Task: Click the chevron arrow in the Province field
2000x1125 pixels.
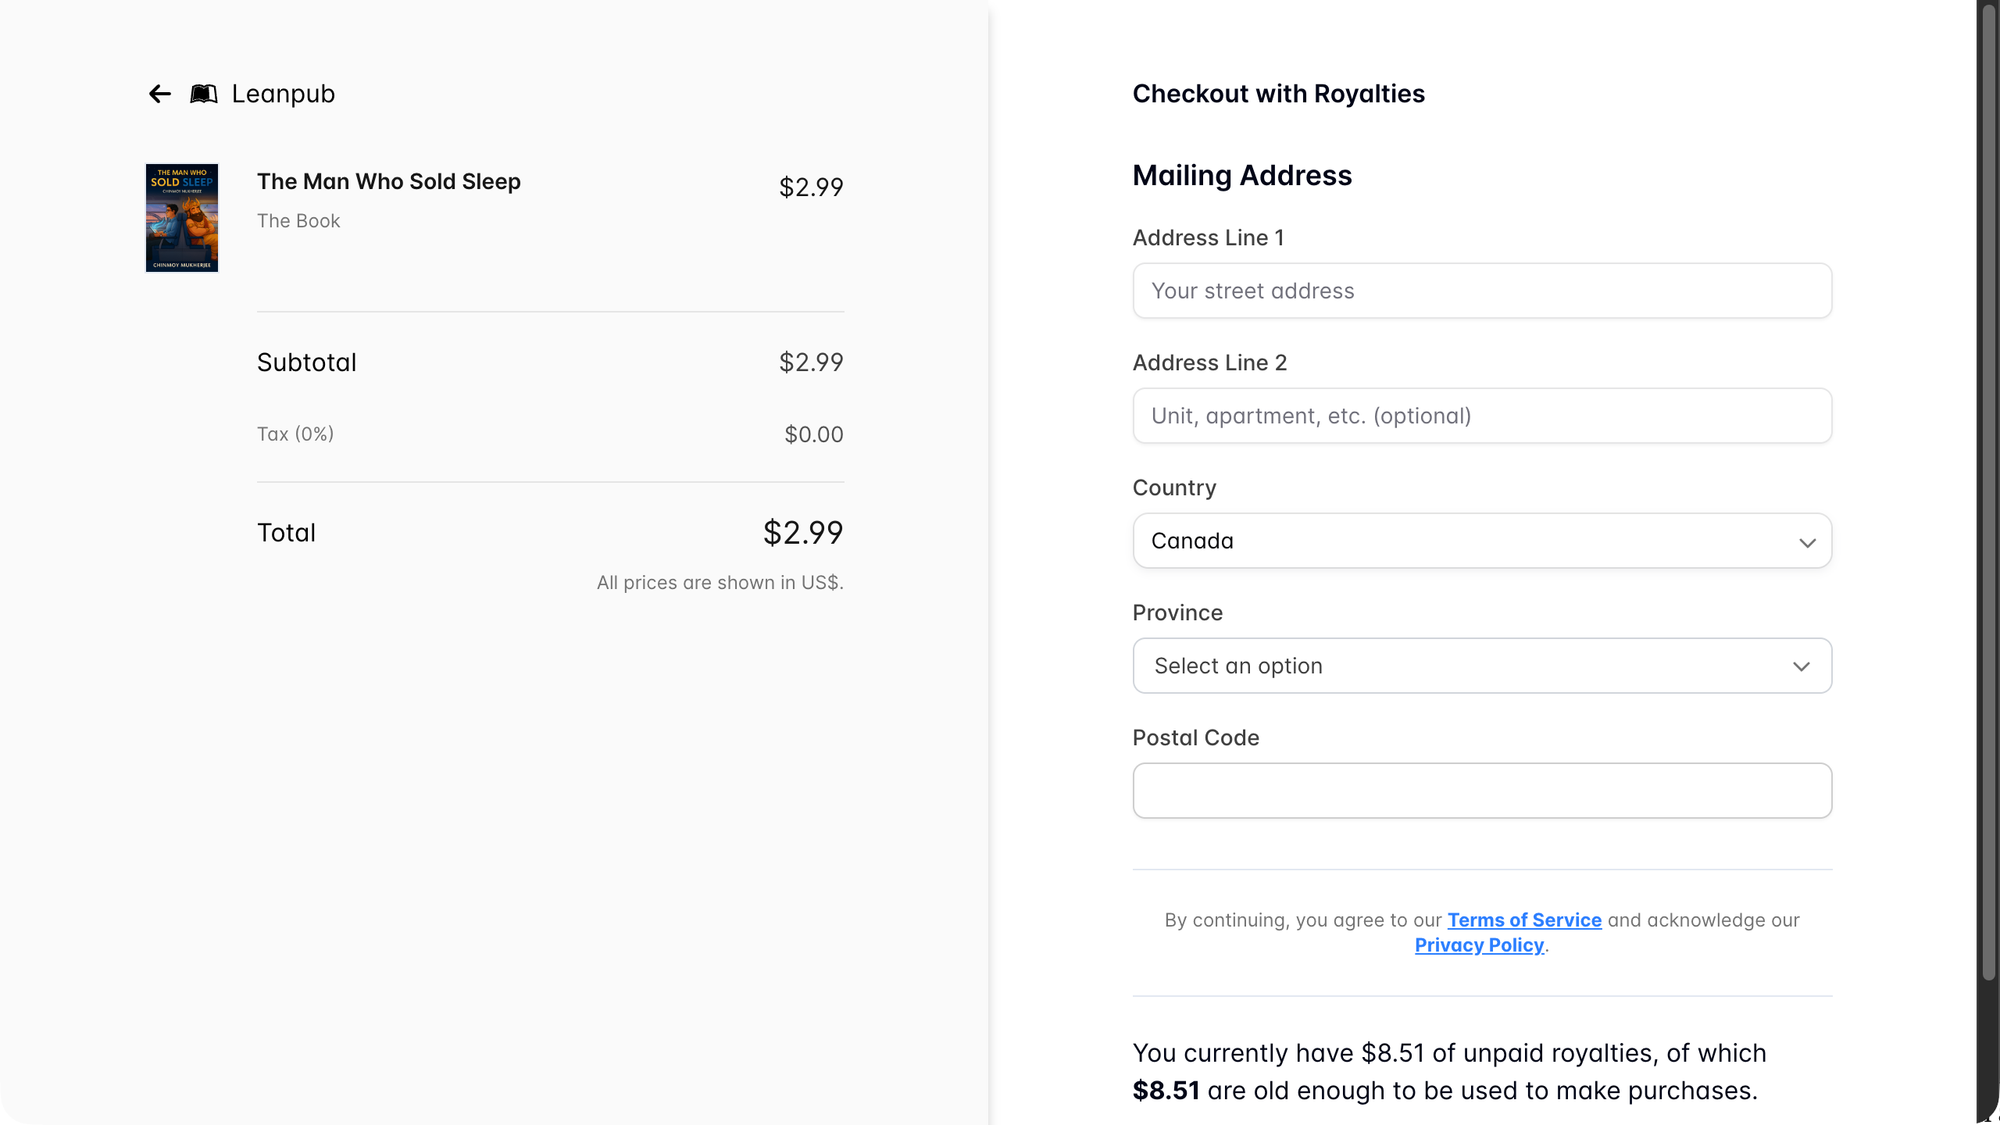Action: tap(1801, 667)
